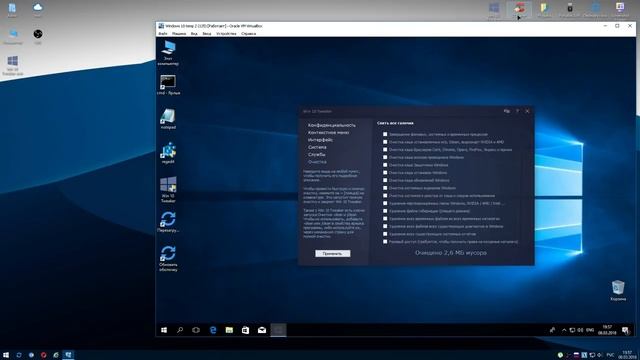Open the Устройства menu in VirtualBox

[226, 33]
